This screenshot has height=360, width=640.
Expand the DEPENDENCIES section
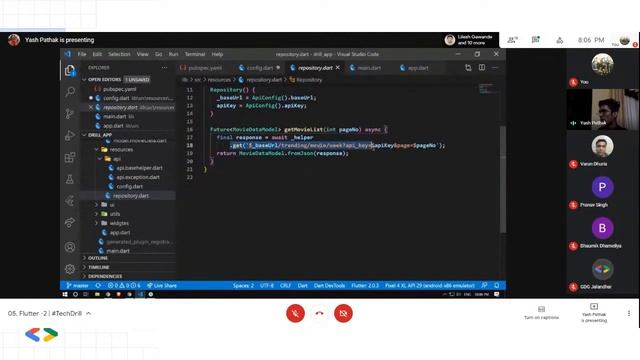(x=105, y=276)
